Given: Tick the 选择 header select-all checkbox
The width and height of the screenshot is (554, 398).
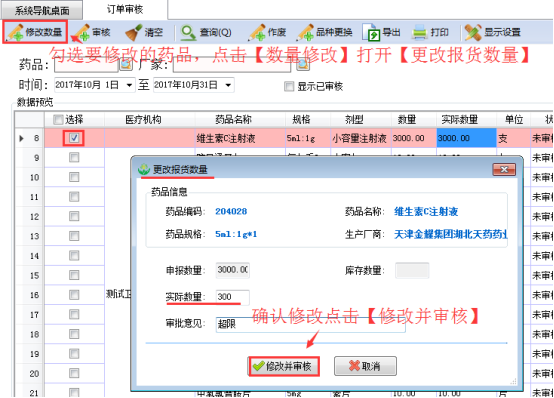Looking at the screenshot, I should (58, 119).
